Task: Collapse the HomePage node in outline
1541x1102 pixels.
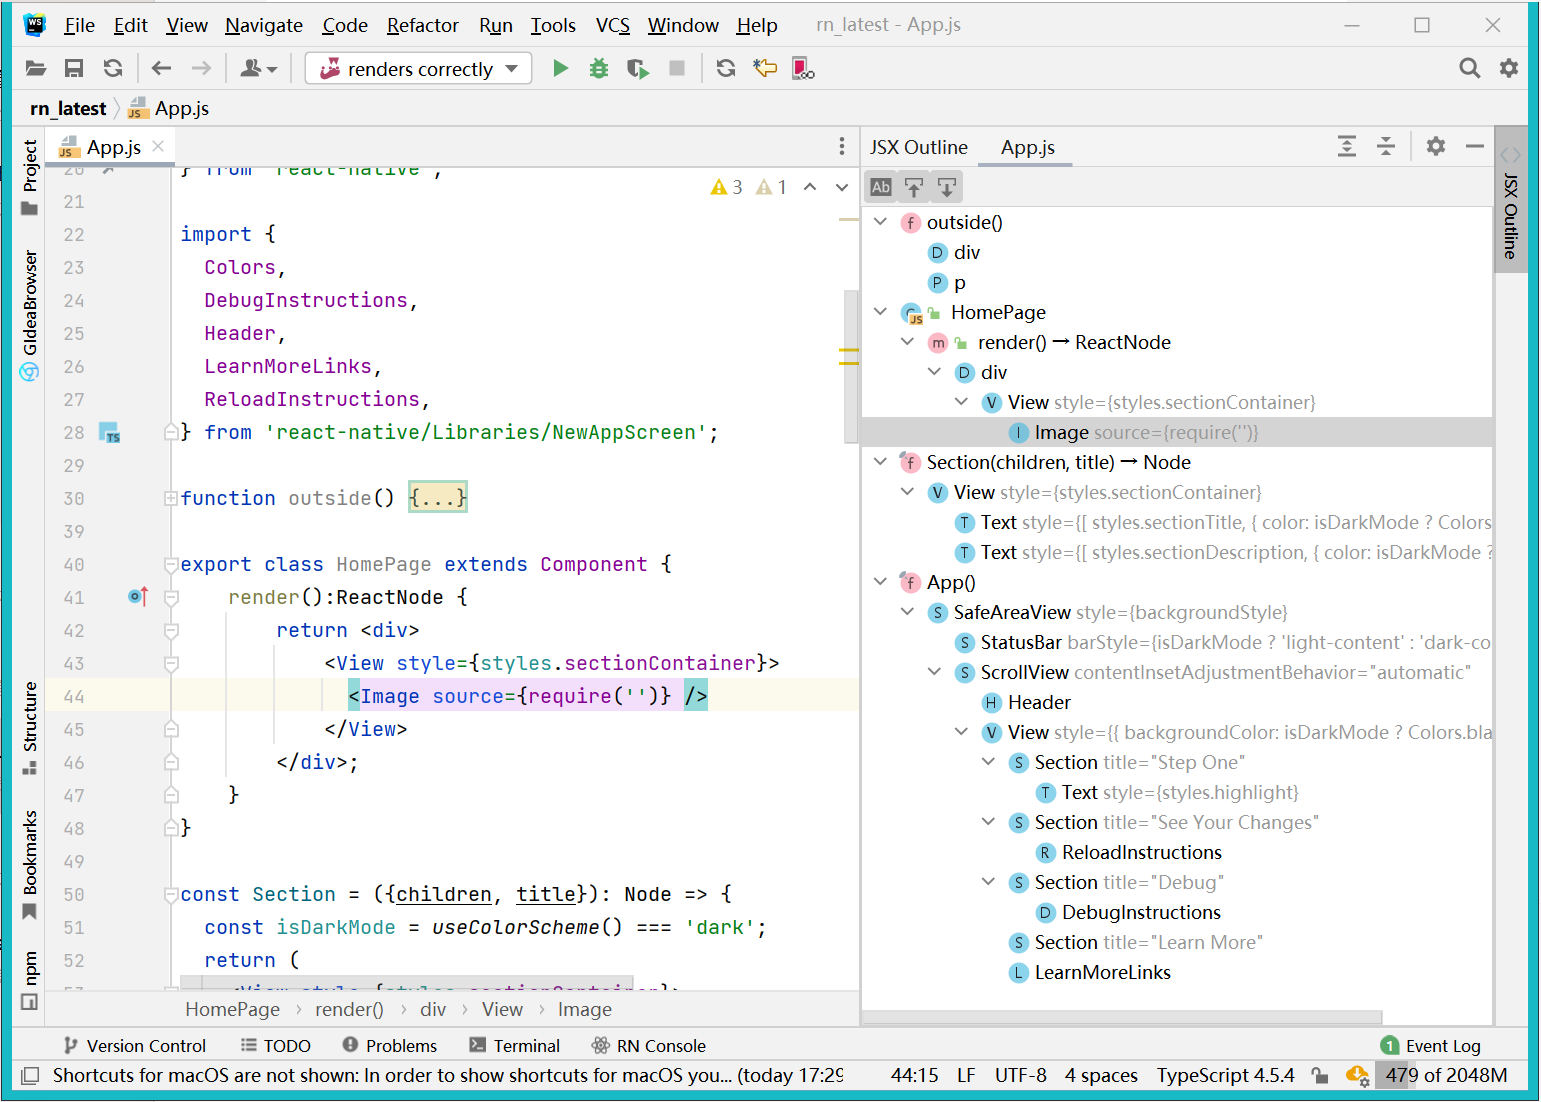Action: click(881, 312)
